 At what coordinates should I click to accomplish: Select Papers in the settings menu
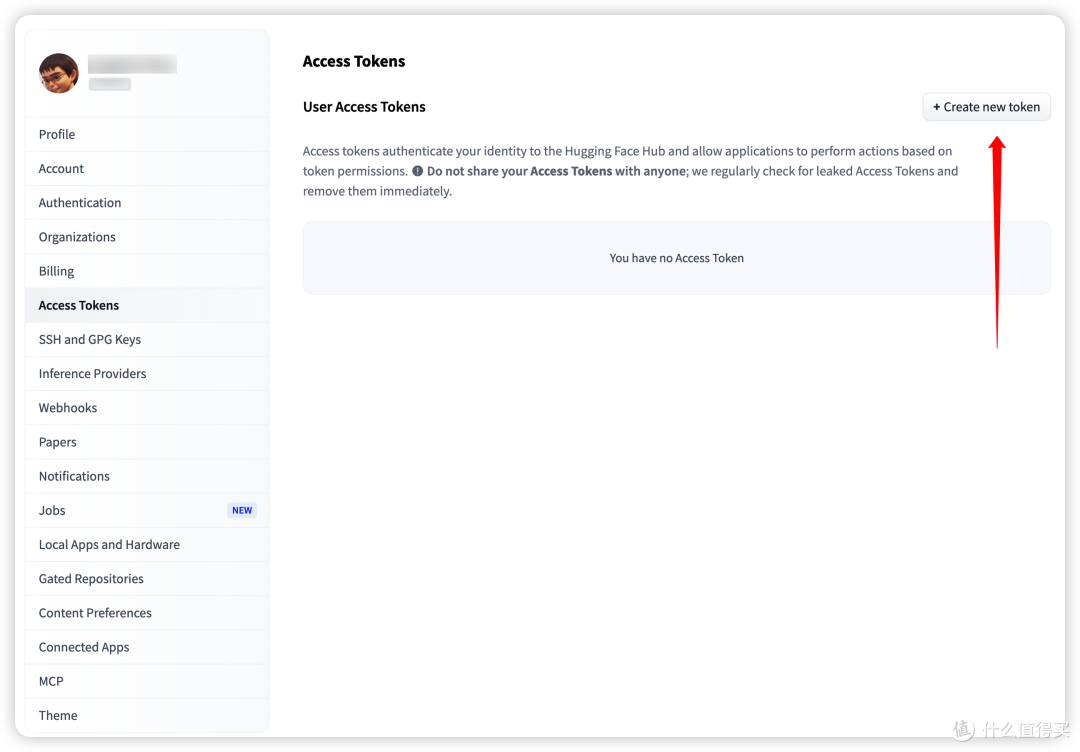coord(147,442)
